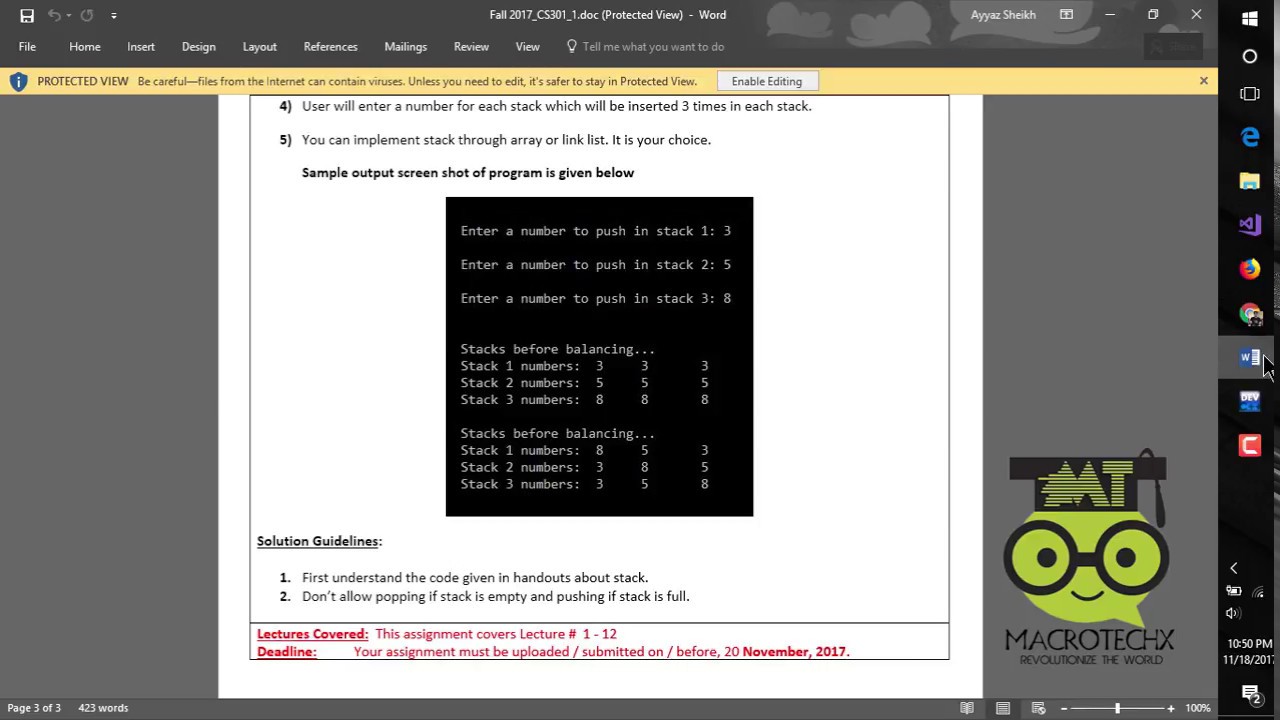Open the View tab
1280x720 pixels.
coord(528,47)
